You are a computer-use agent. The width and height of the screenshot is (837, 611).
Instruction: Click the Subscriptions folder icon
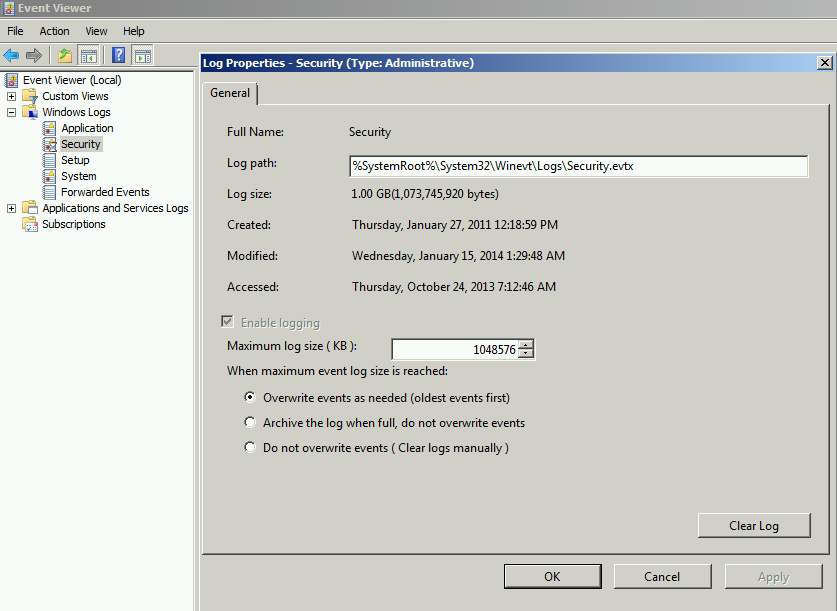point(30,224)
